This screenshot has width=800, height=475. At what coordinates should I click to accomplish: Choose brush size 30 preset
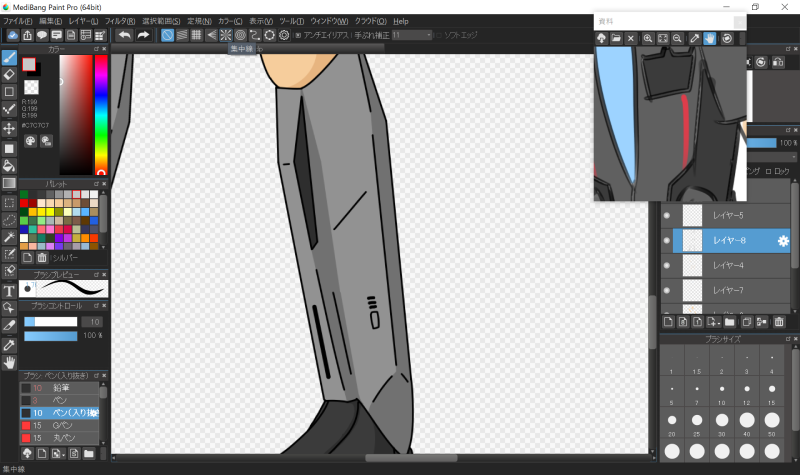pos(721,423)
